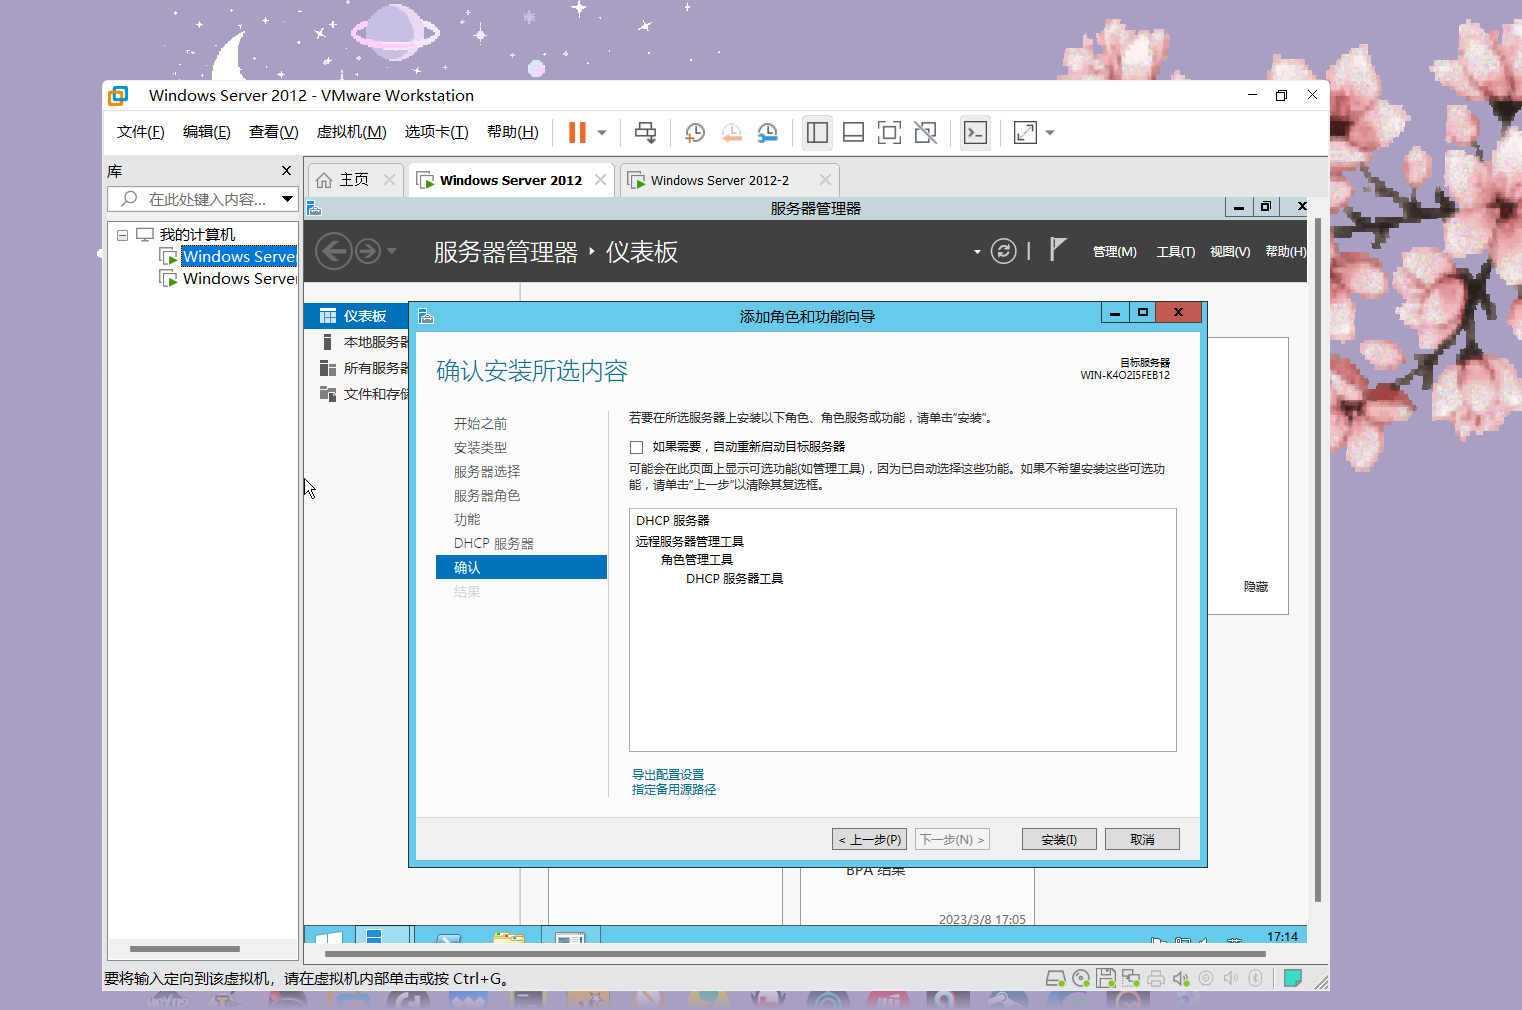The height and width of the screenshot is (1010, 1522).
Task: Click the Unity mode icon in VMware toolbar
Action: tap(926, 132)
